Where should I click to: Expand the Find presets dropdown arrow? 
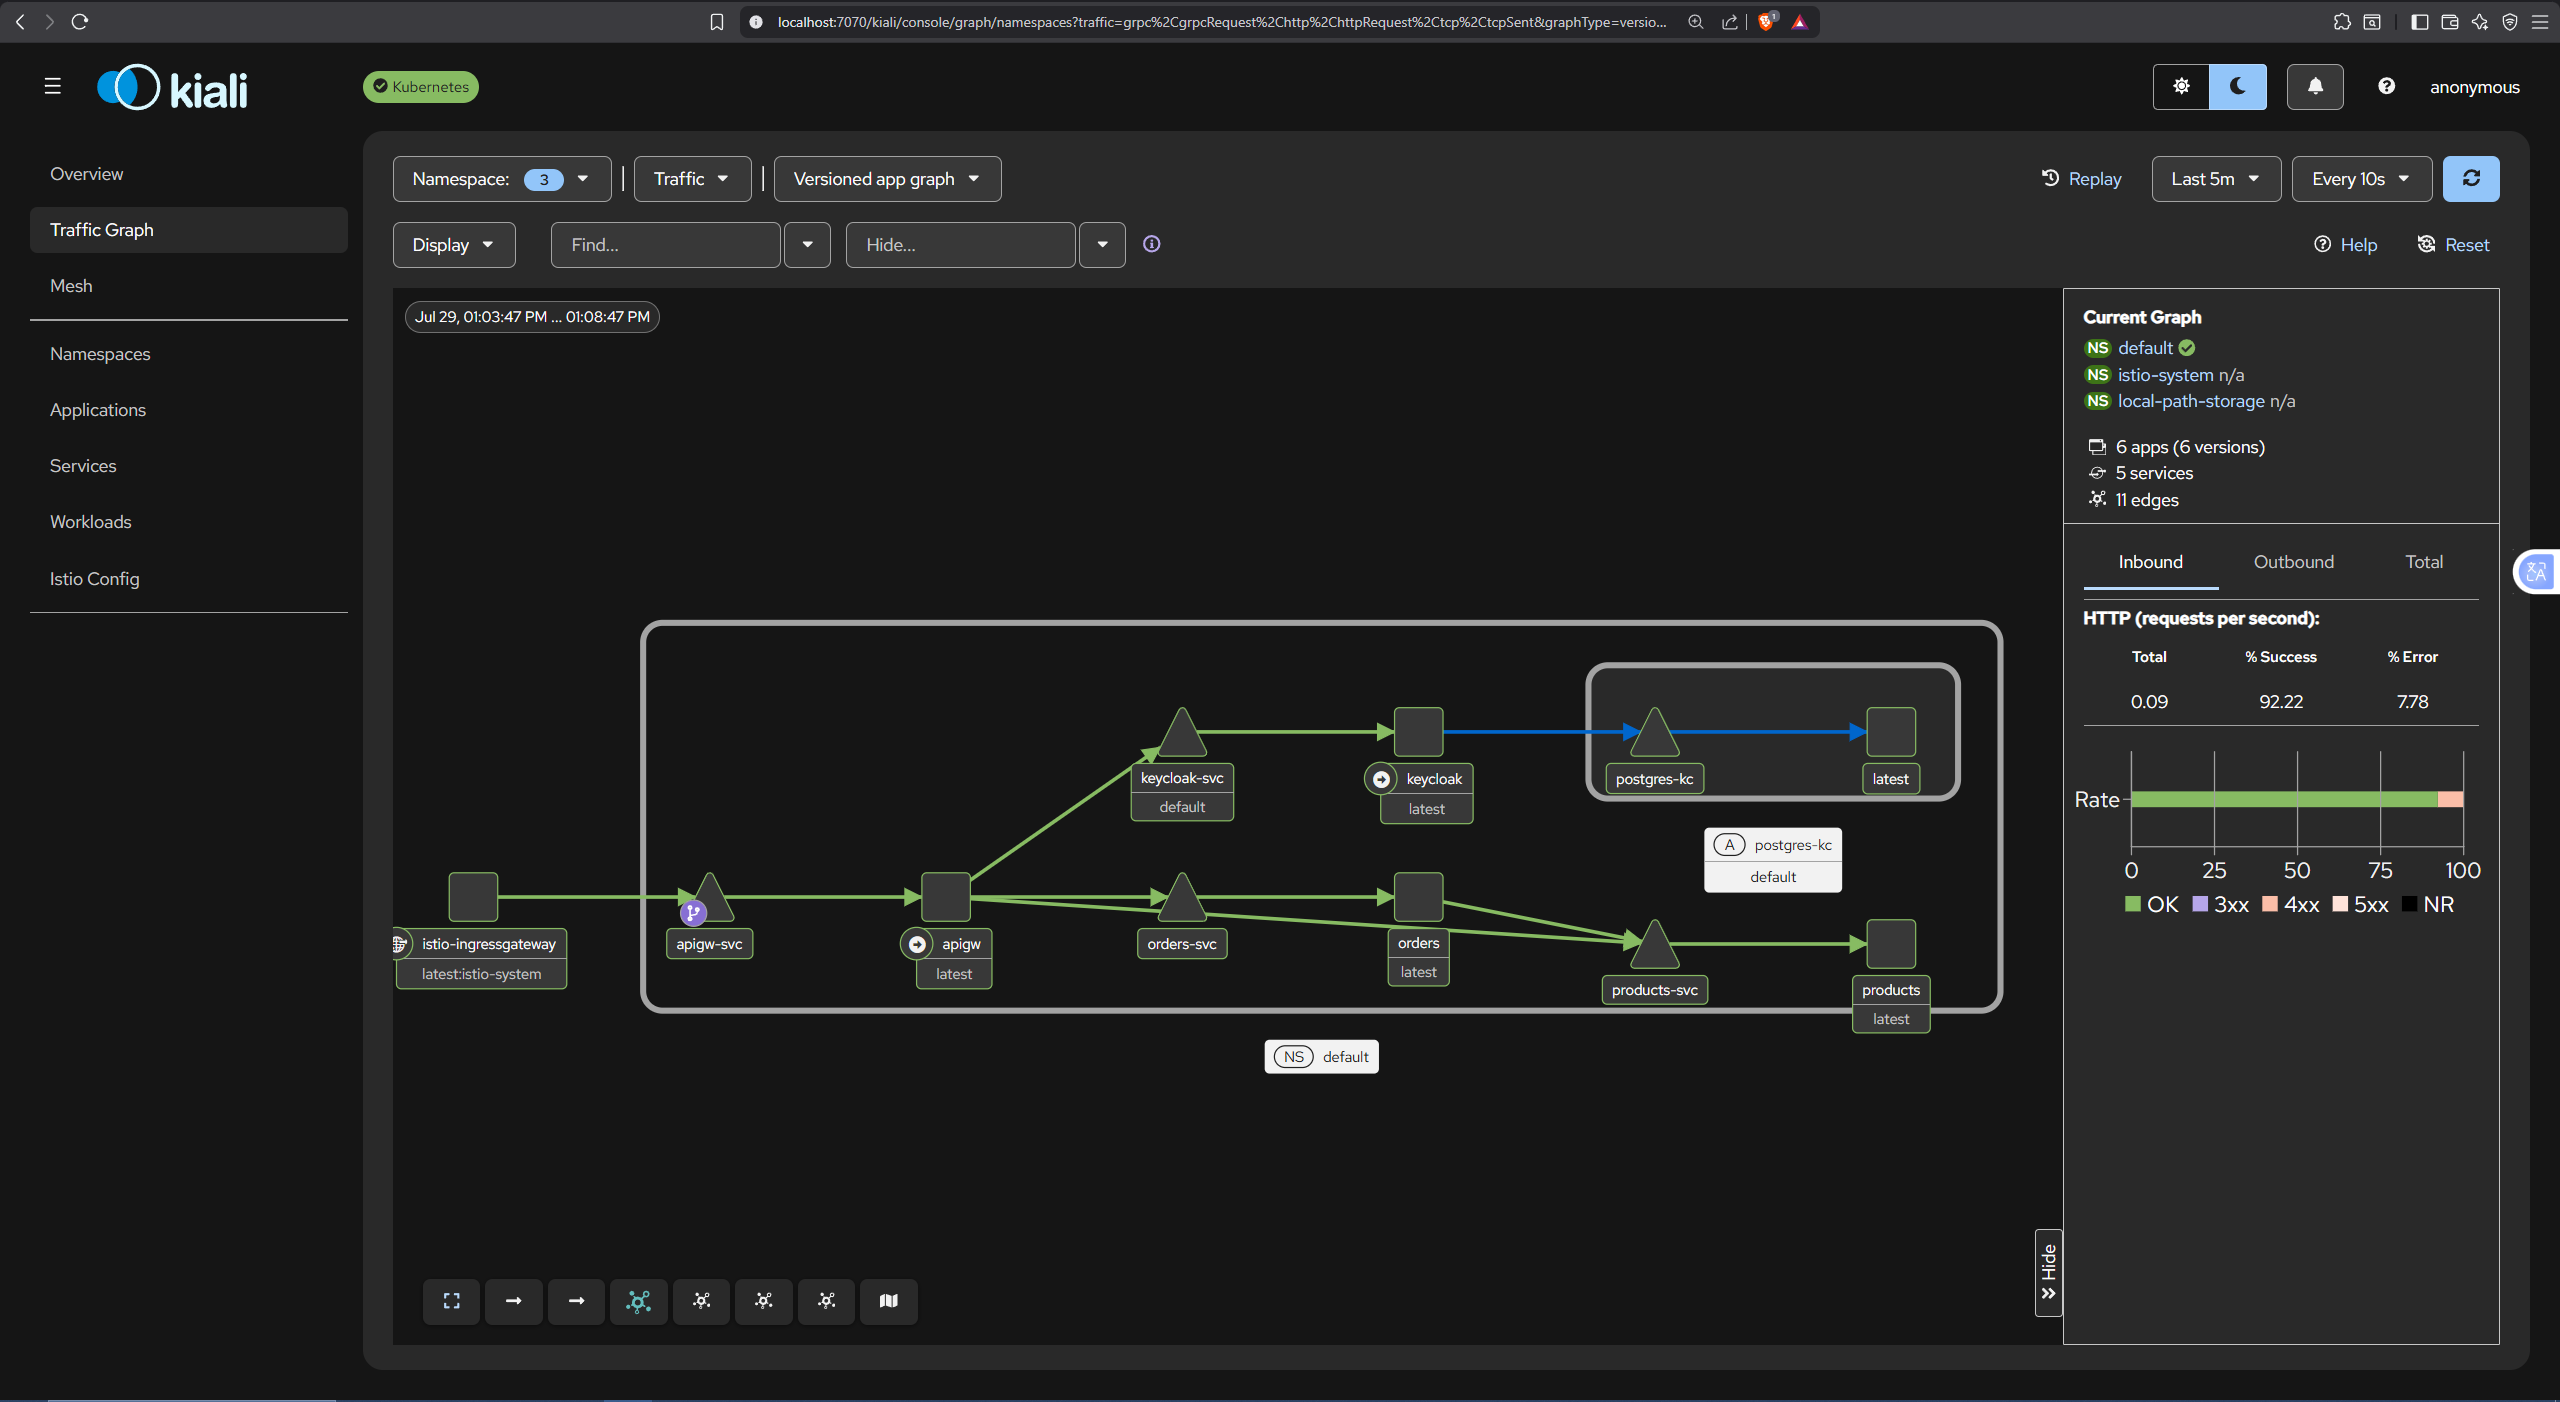point(807,245)
